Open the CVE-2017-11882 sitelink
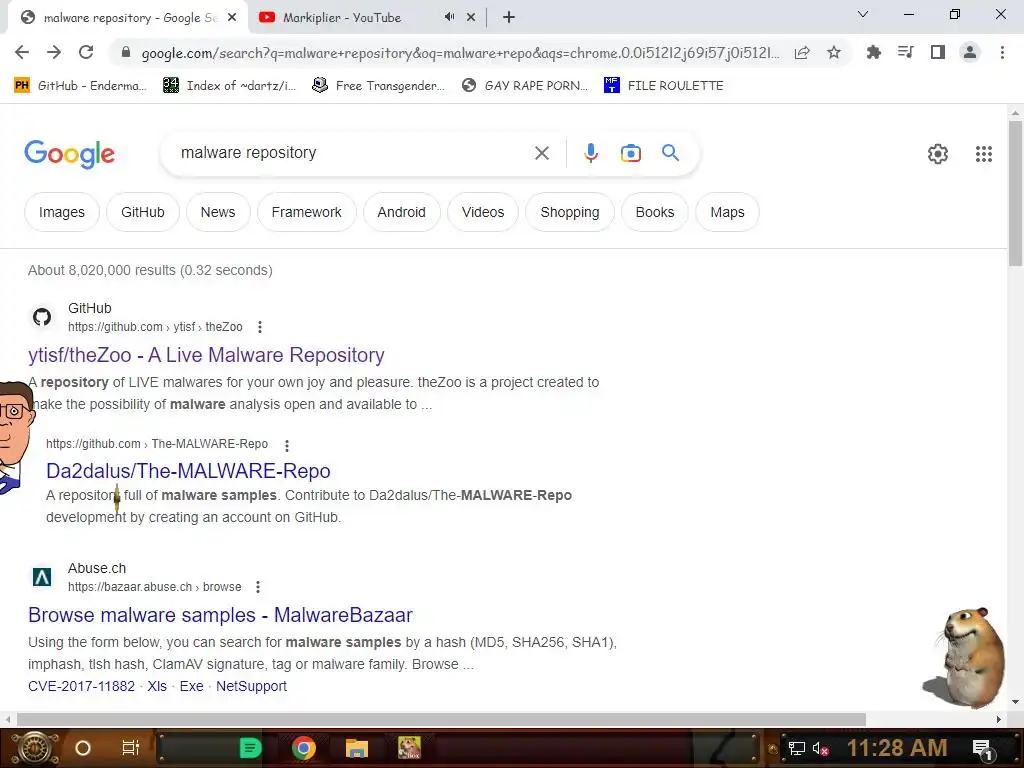 pyautogui.click(x=81, y=686)
